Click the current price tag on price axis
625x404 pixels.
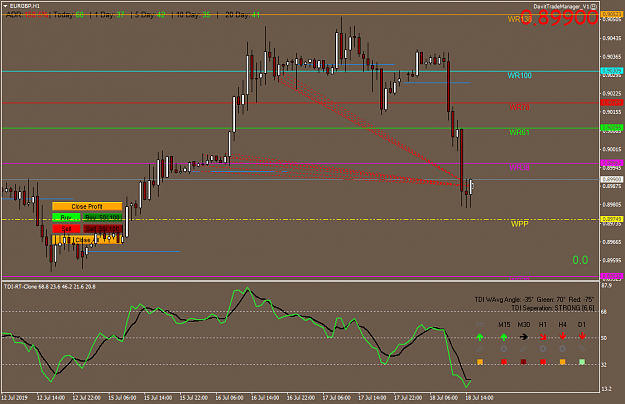(x=611, y=180)
